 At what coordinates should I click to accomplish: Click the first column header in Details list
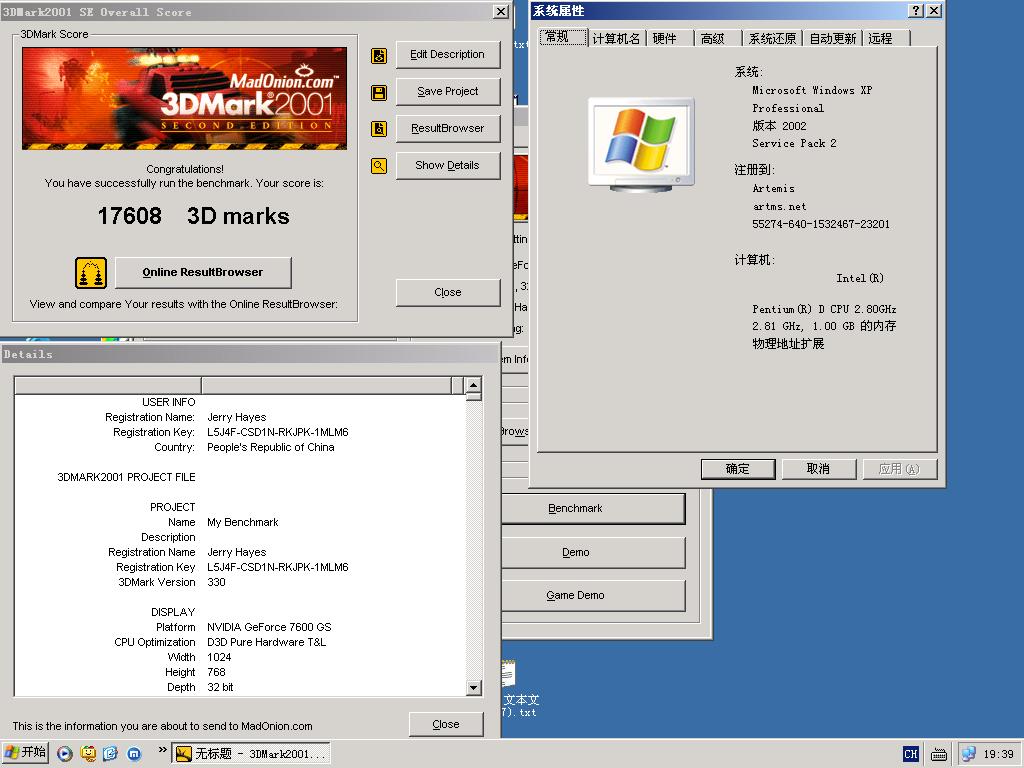coord(108,385)
